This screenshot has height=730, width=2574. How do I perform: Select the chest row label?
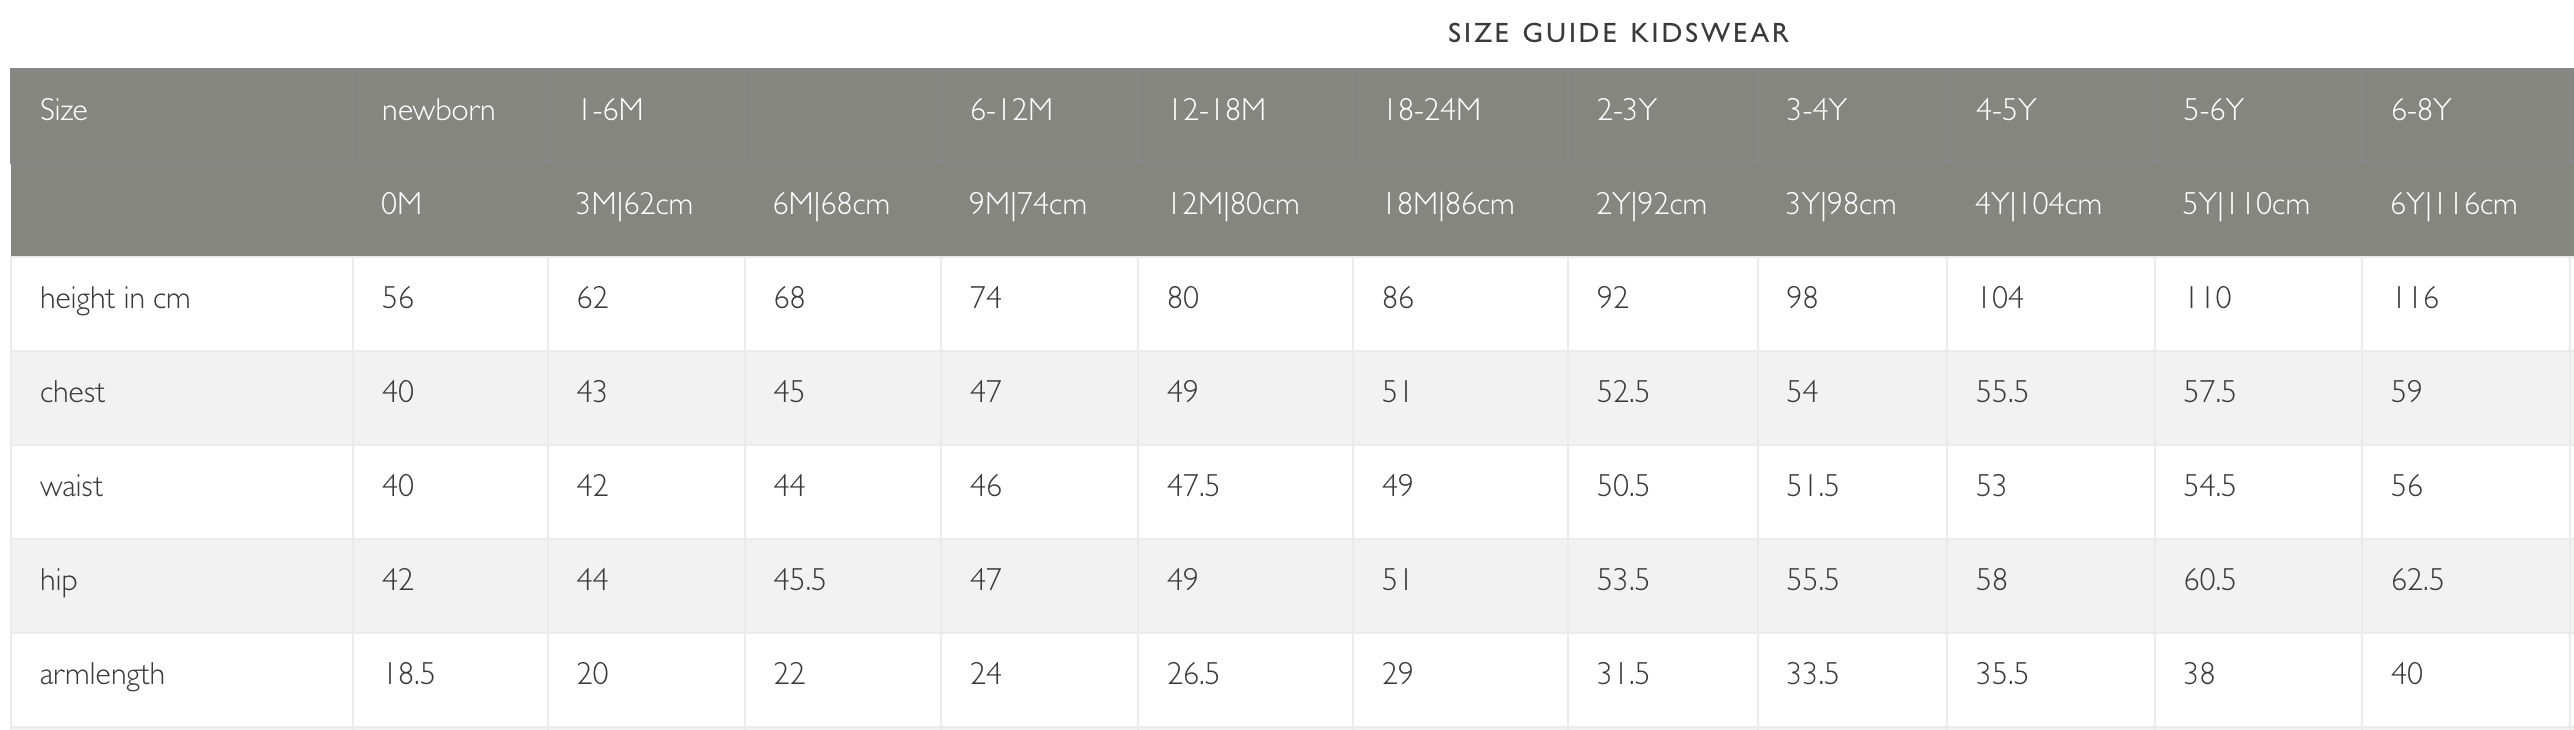coord(72,392)
